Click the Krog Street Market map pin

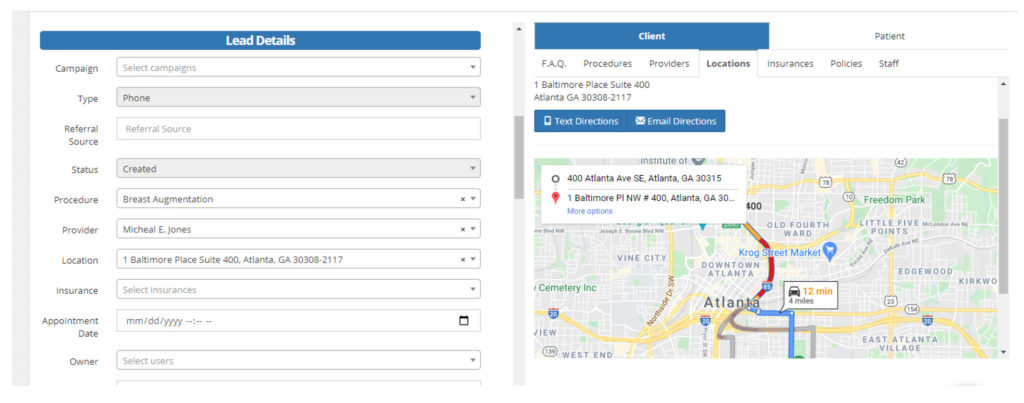(x=829, y=247)
